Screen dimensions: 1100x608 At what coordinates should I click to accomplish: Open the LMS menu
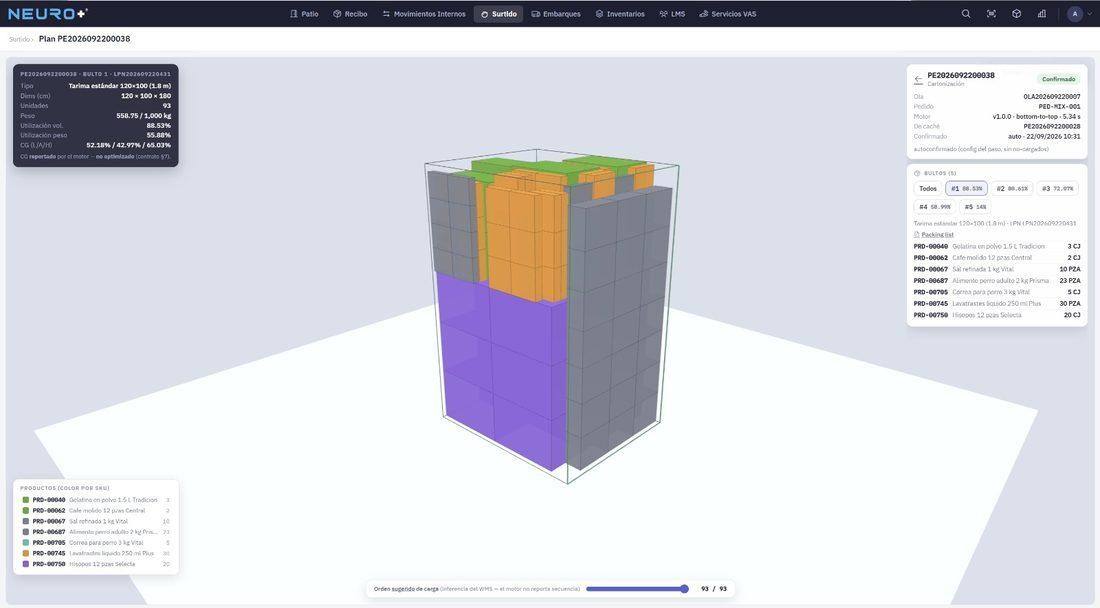671,14
